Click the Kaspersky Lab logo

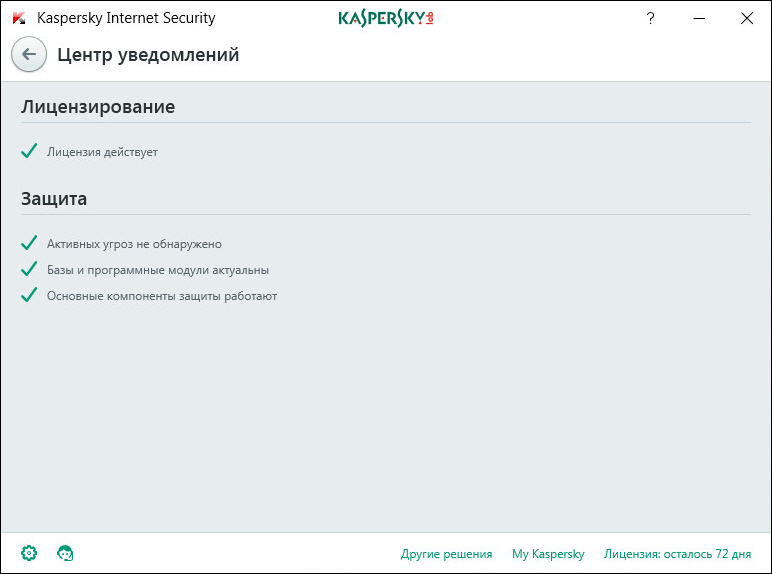coord(386,18)
